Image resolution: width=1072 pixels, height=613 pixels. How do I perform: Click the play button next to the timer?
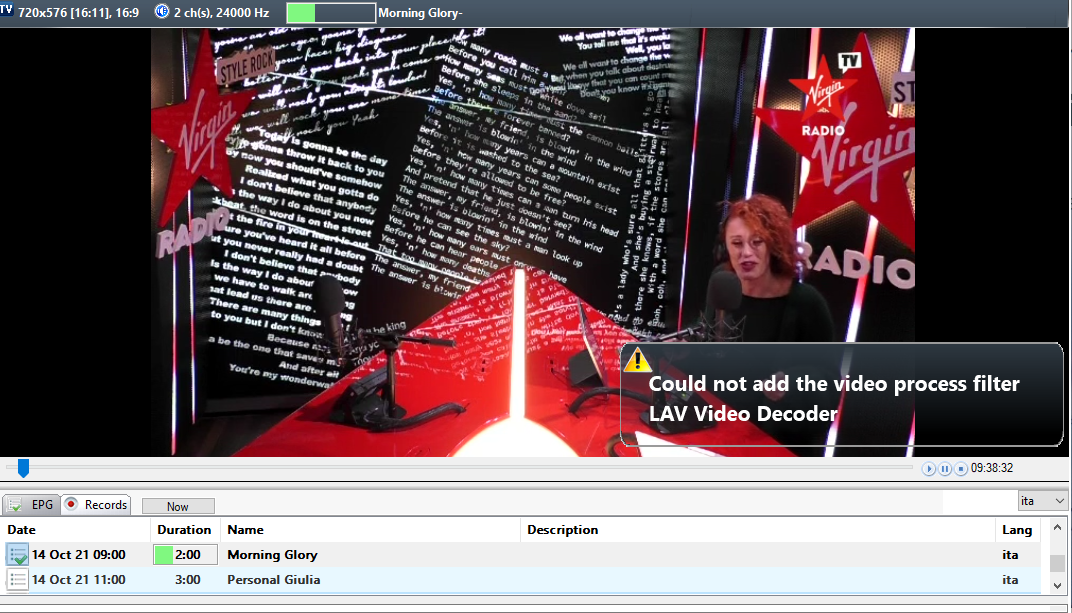(928, 469)
